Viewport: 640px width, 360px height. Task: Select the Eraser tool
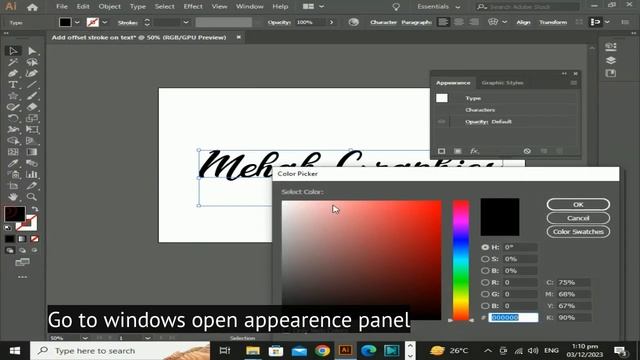(x=32, y=107)
